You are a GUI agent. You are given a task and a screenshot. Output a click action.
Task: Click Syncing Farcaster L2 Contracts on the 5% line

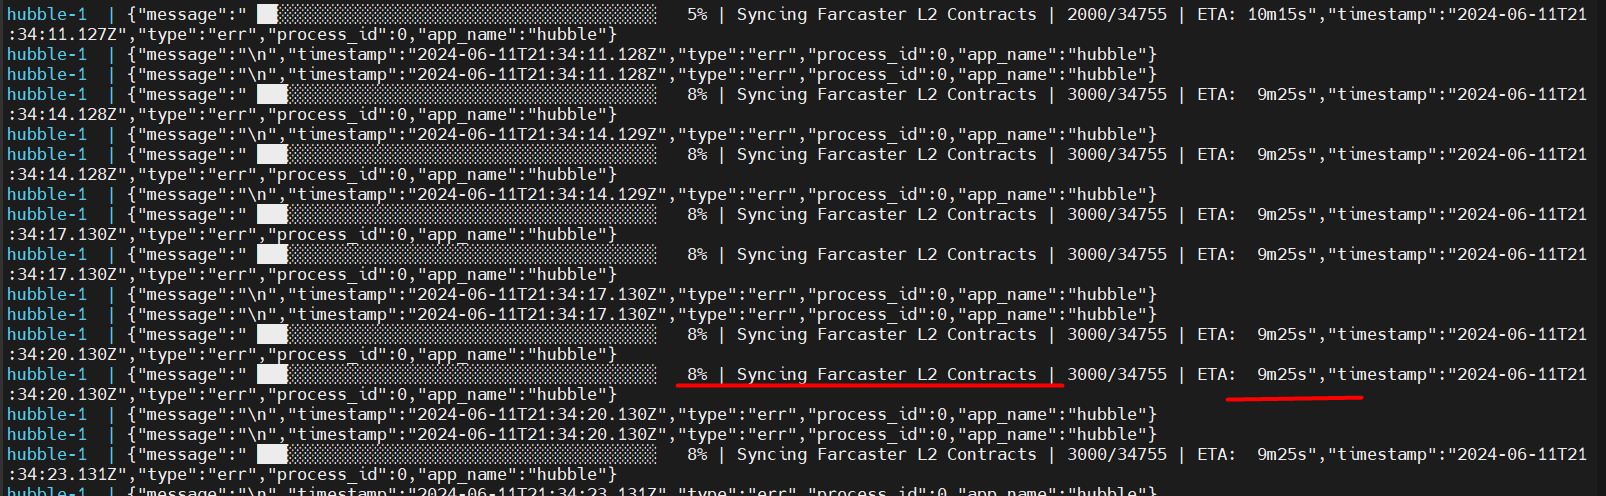click(886, 15)
